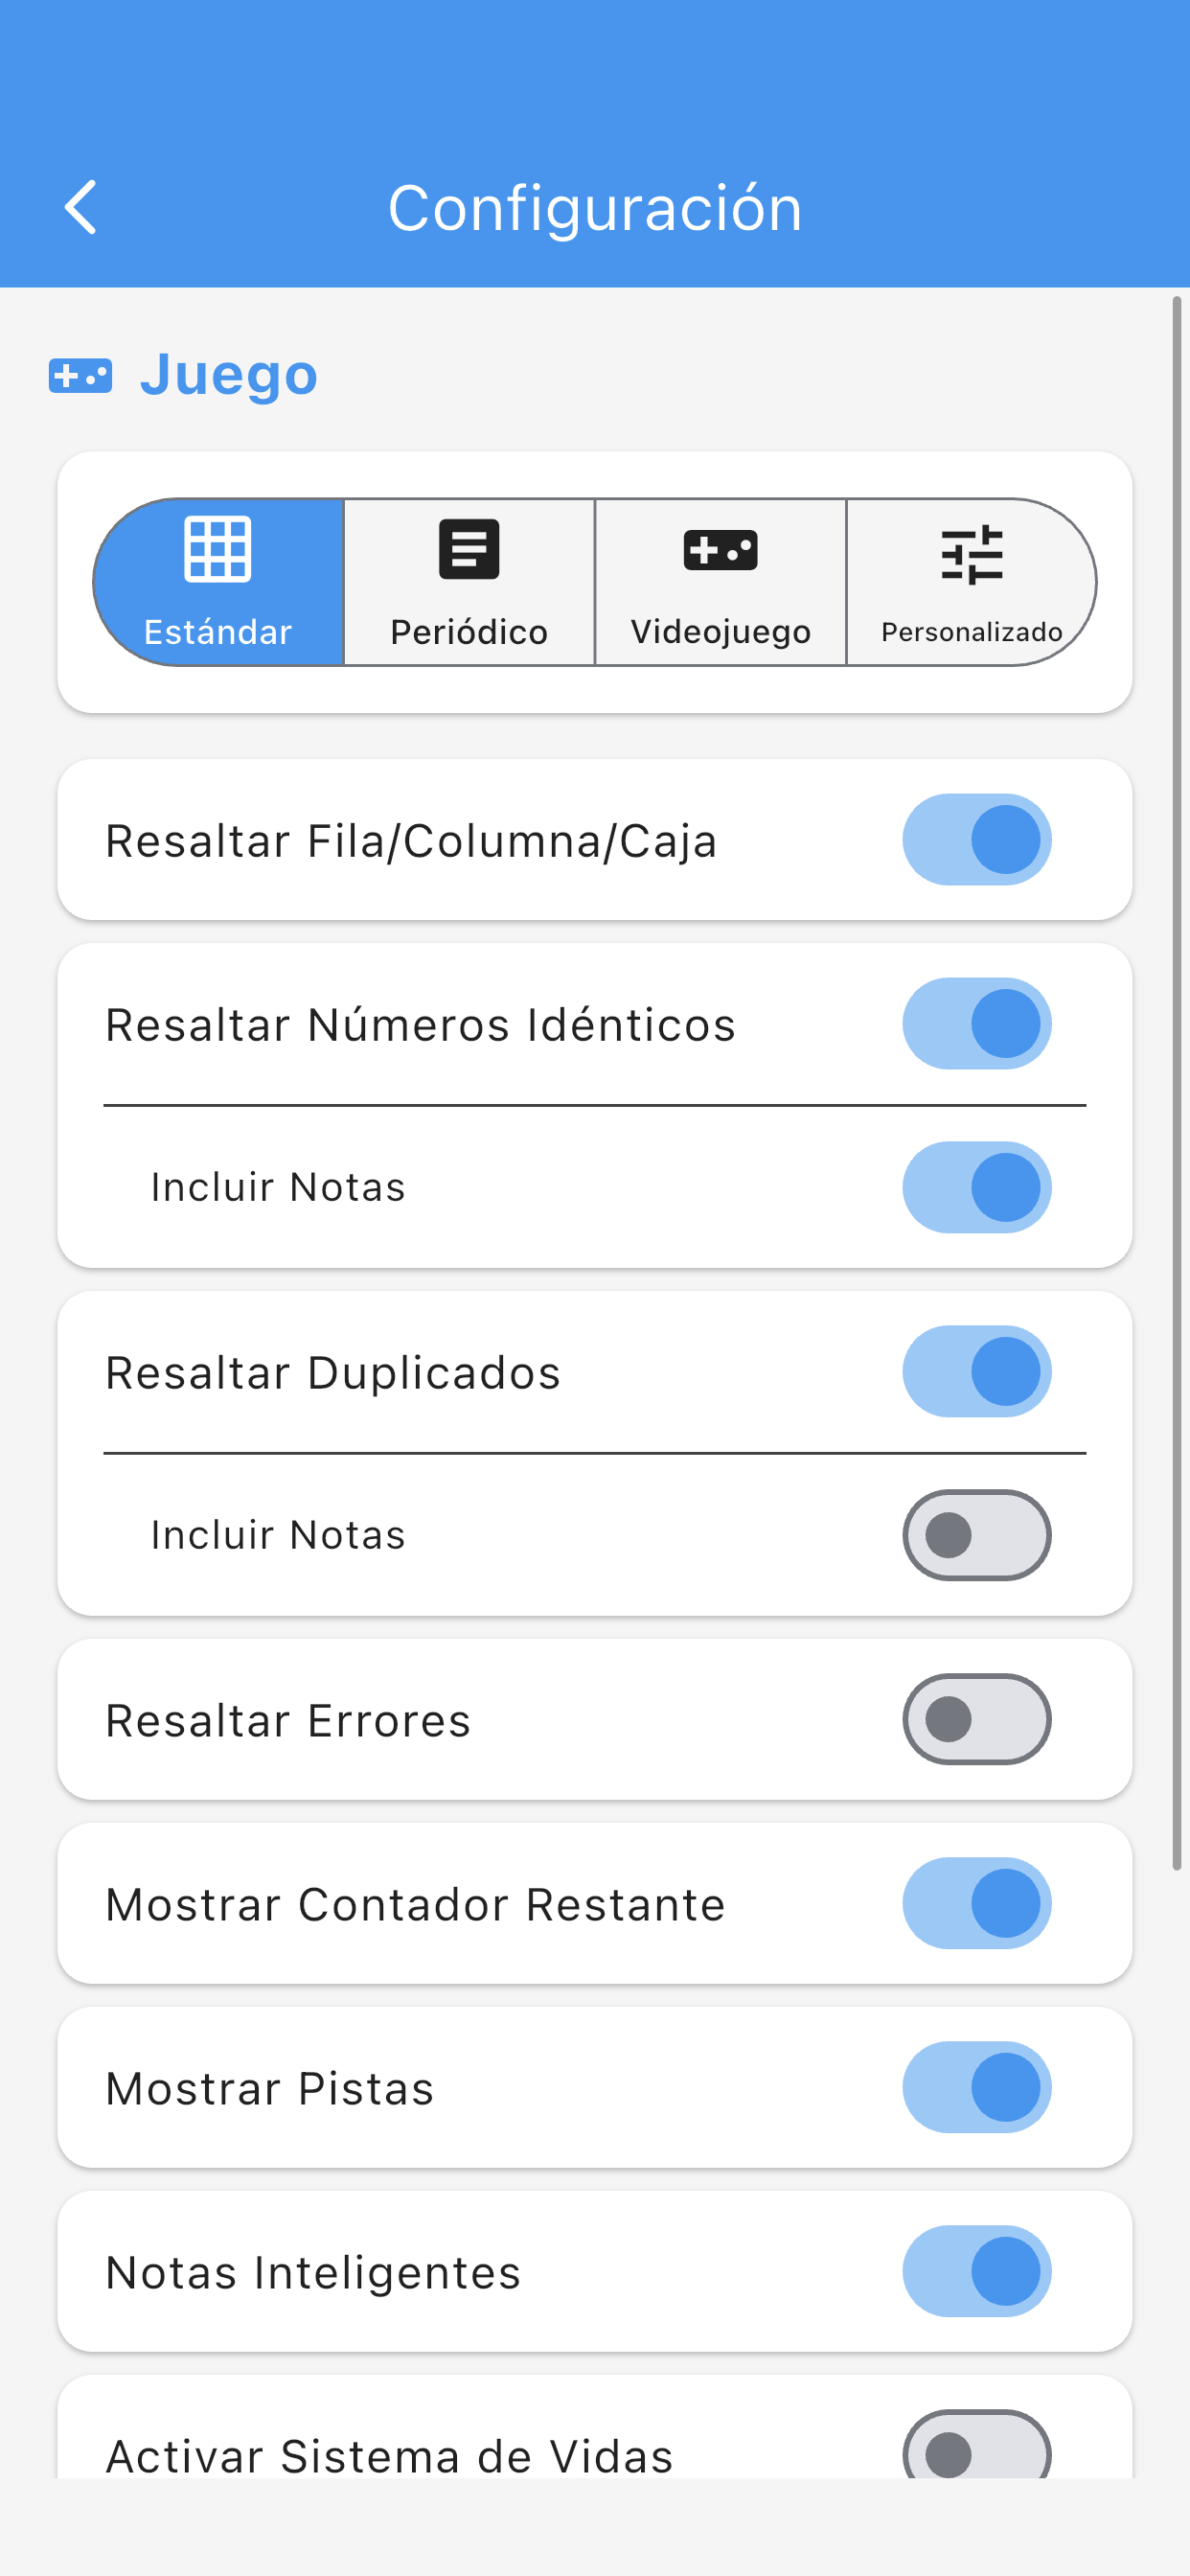Screen dimensions: 1190x2576
Task: Select the Estándar grid icon
Action: click(217, 549)
